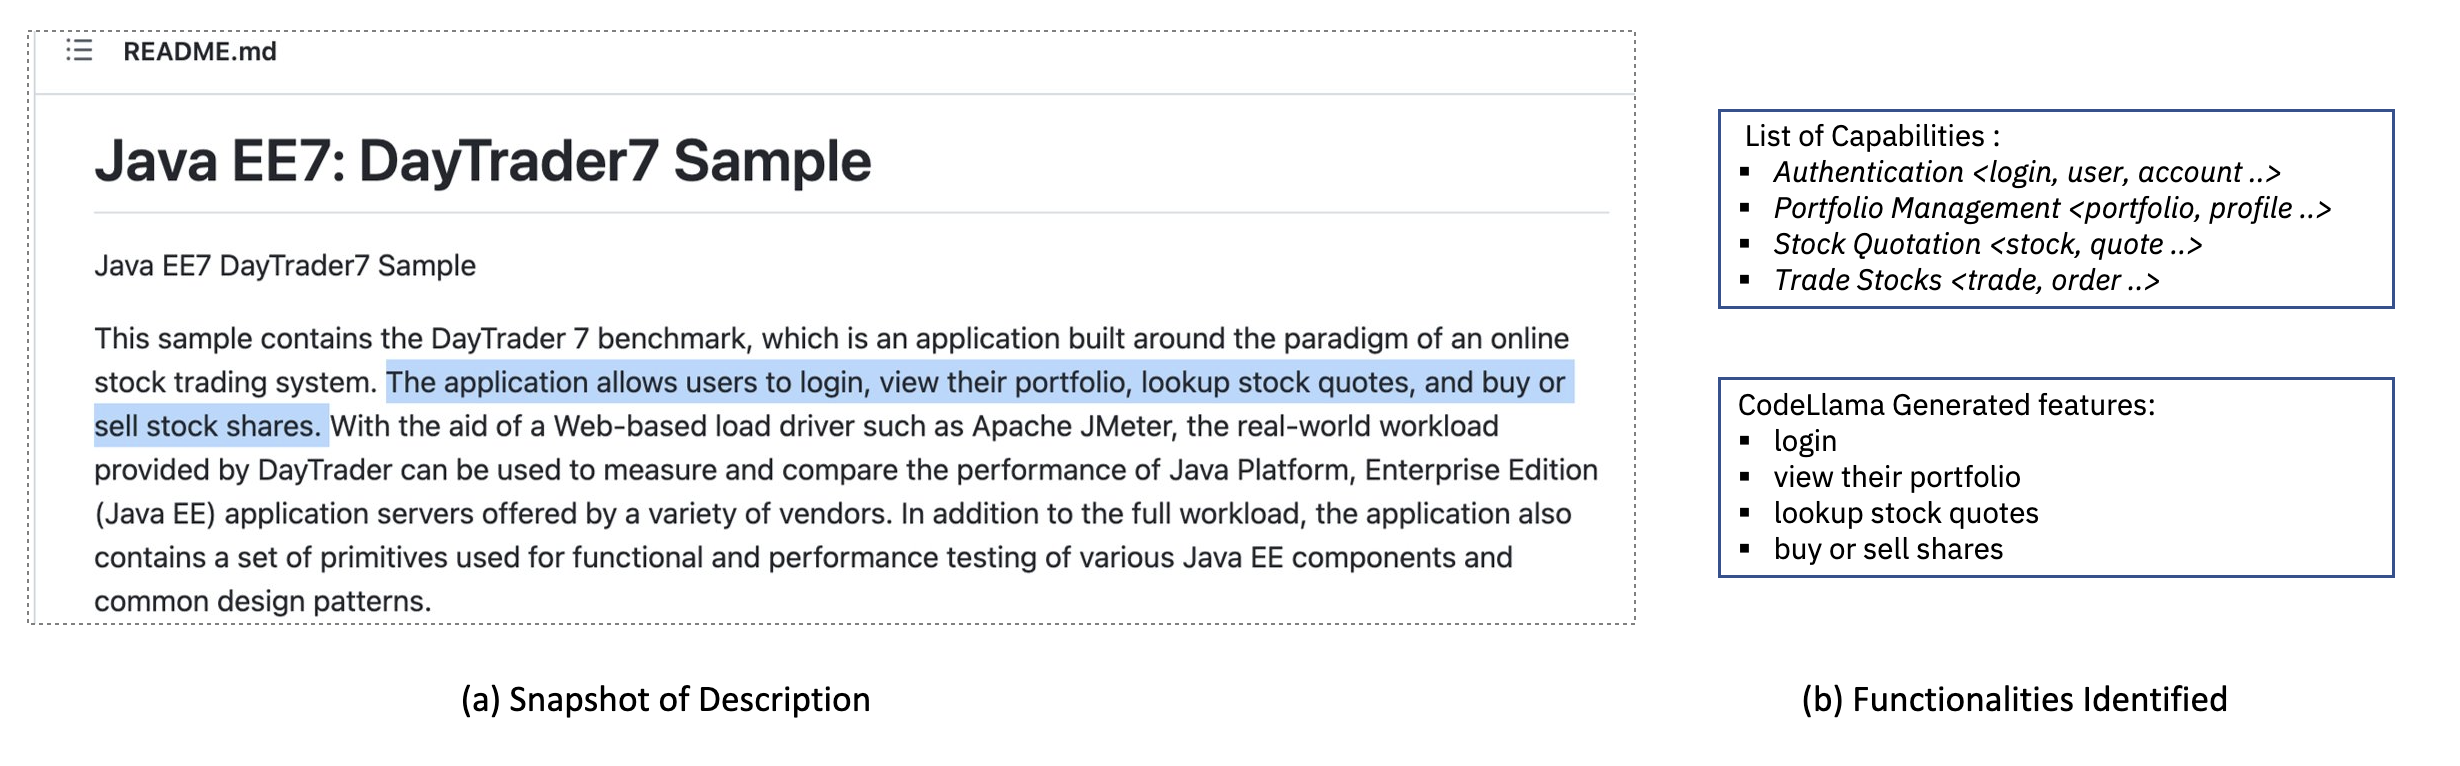Select the Portfolio Management capability item

click(x=2051, y=208)
